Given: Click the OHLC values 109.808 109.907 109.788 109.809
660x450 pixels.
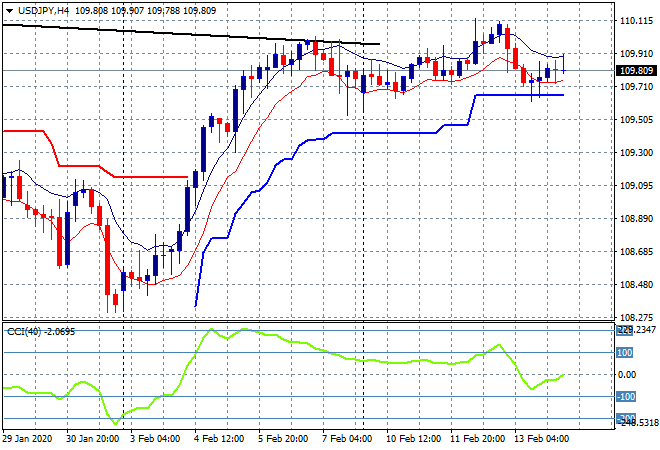Looking at the screenshot, I should [146, 11].
